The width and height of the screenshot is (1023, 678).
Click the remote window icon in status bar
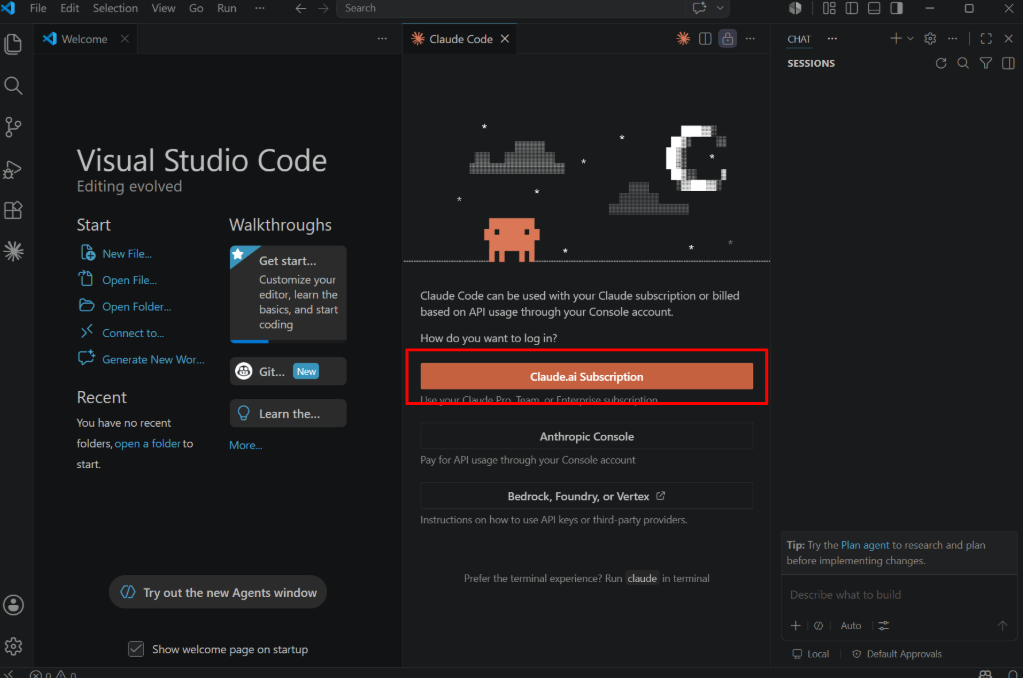pos(8,673)
